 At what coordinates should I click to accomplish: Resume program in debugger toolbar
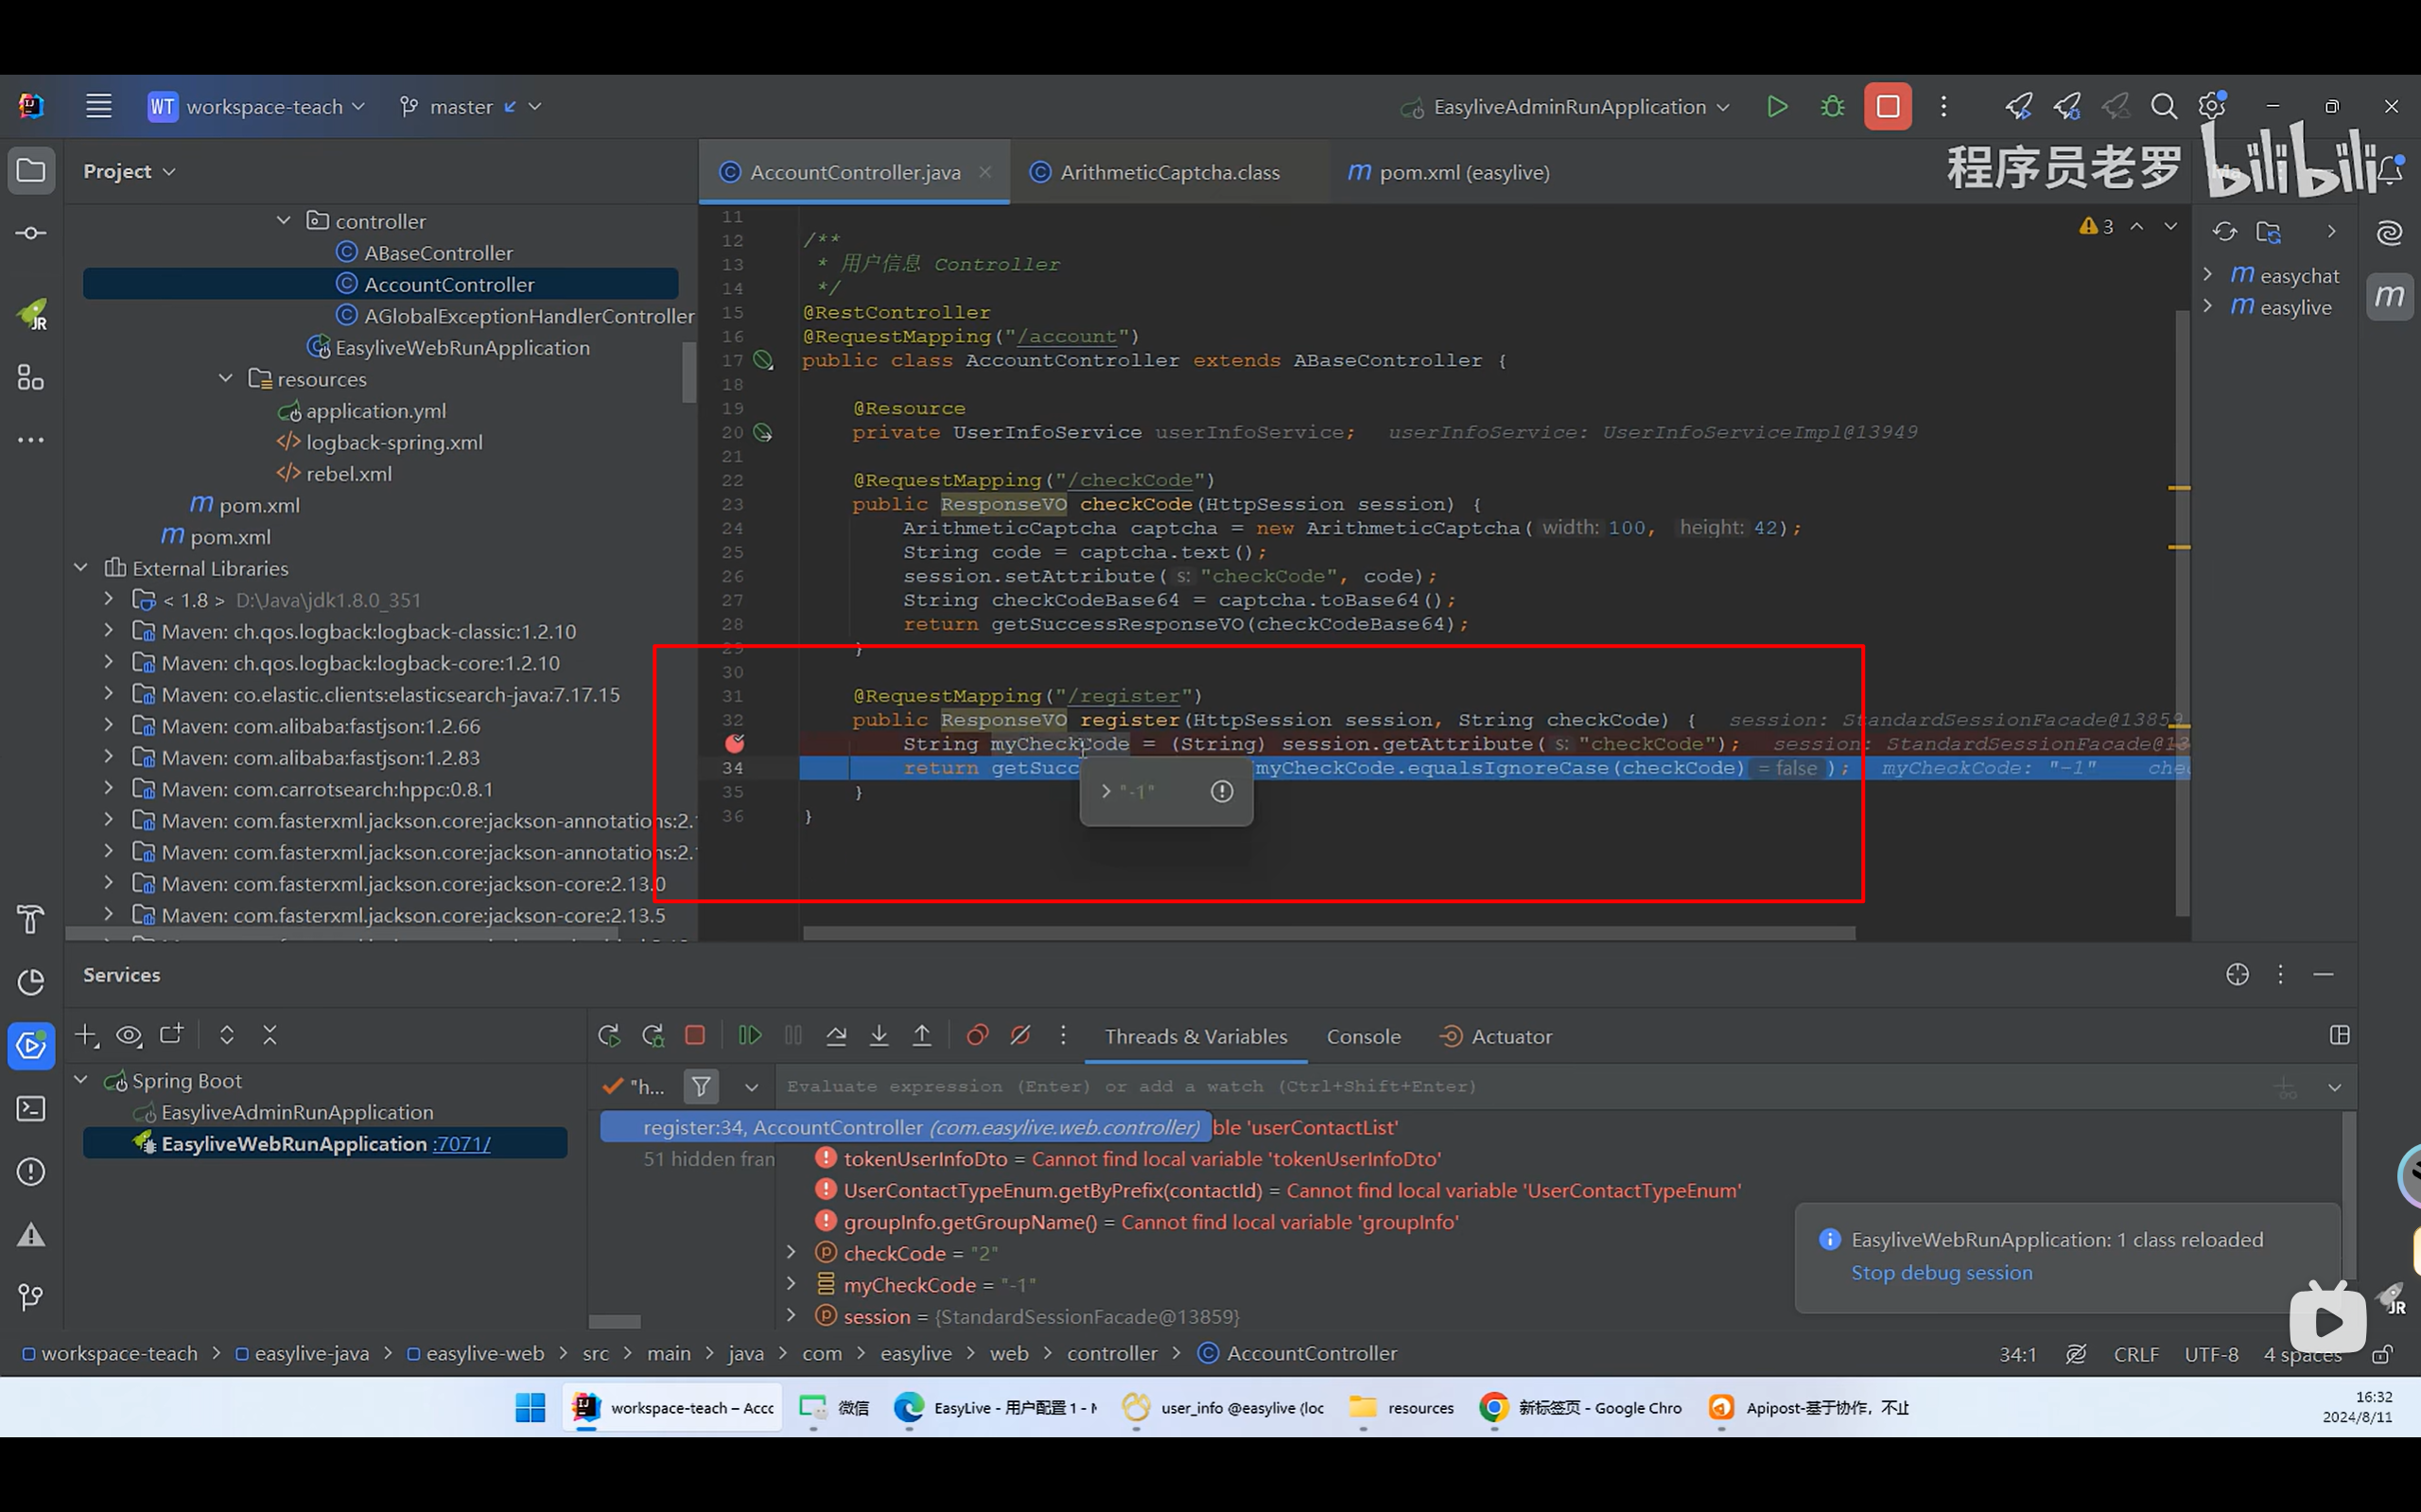click(x=749, y=1035)
